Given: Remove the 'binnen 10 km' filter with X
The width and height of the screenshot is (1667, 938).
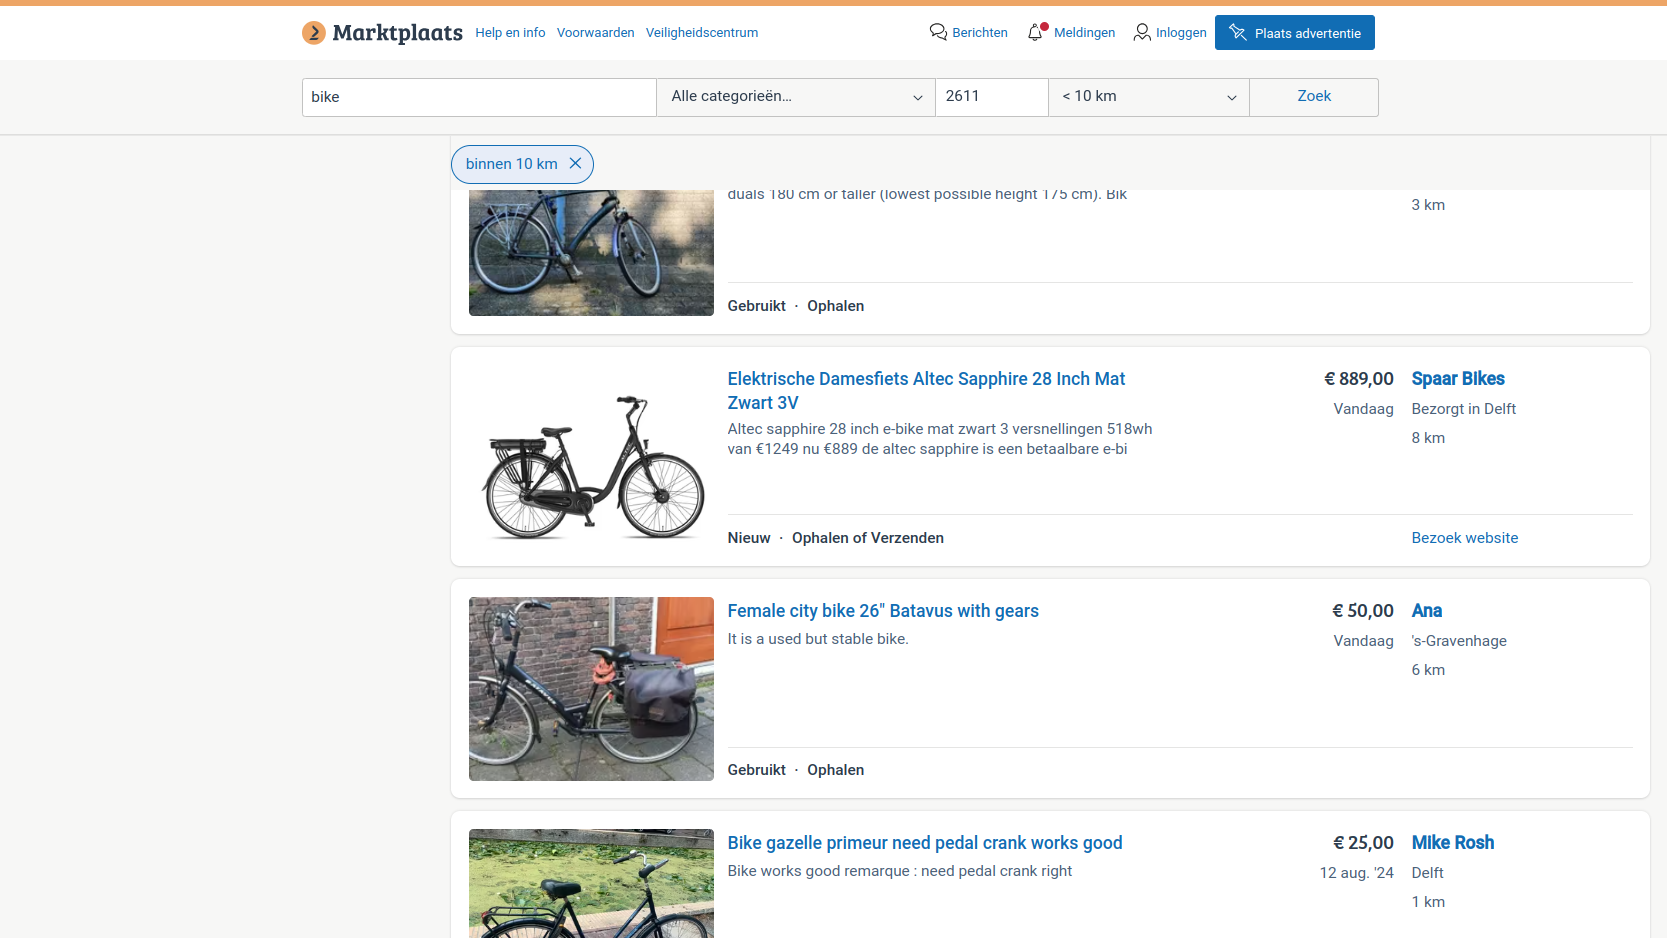Looking at the screenshot, I should click(575, 163).
